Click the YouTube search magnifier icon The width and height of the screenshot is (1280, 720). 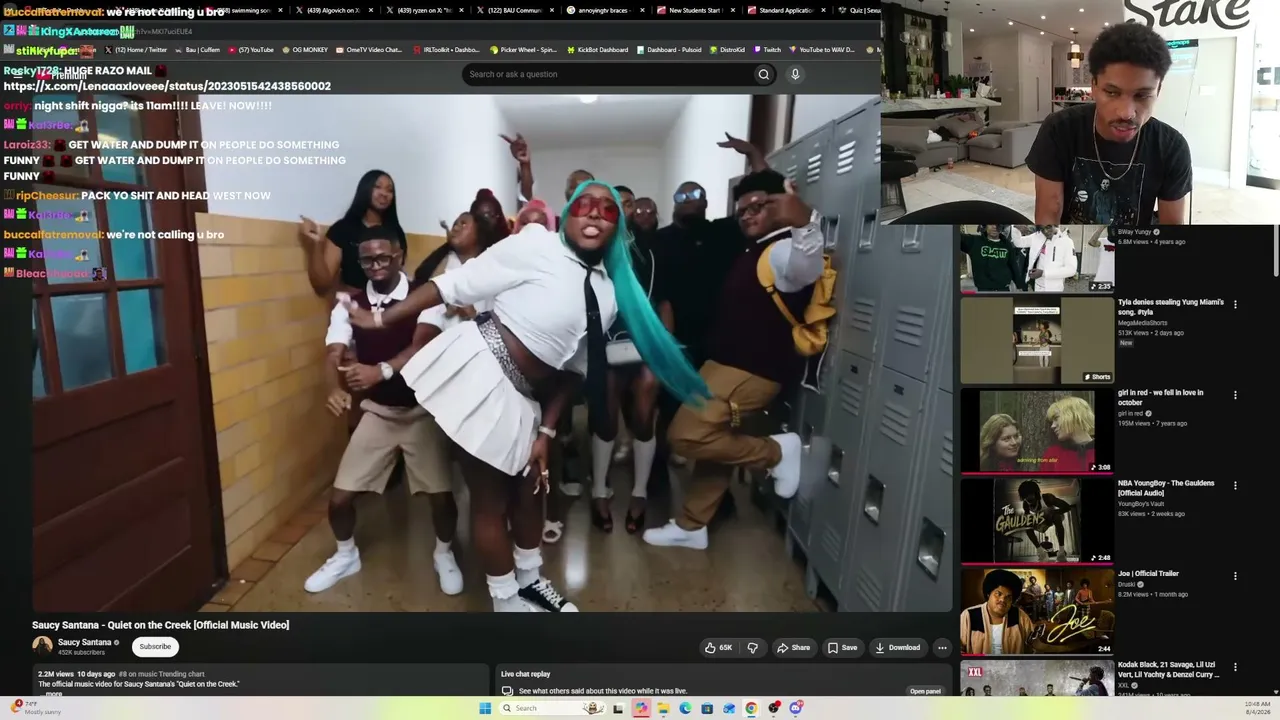point(763,74)
